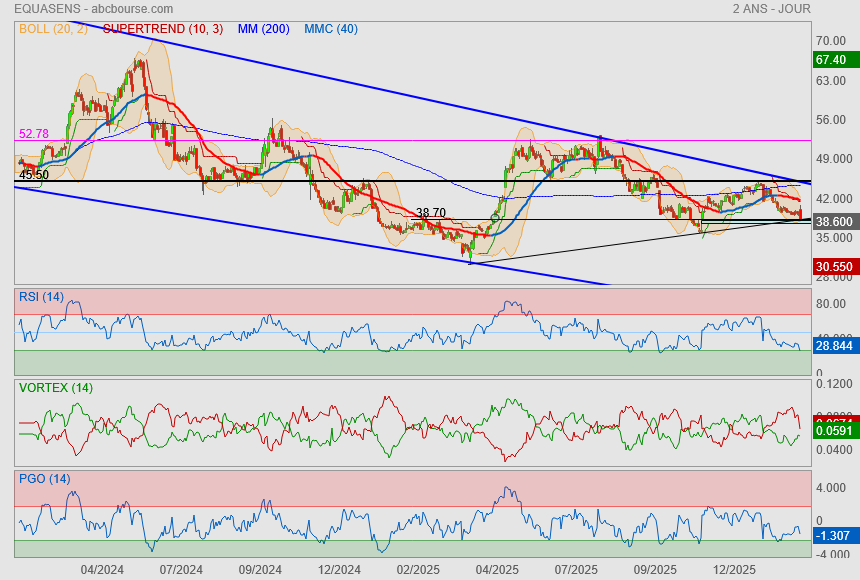Viewport: 860px width, 580px height.
Task: Click the red 30.550 price tag
Action: pyautogui.click(x=834, y=267)
